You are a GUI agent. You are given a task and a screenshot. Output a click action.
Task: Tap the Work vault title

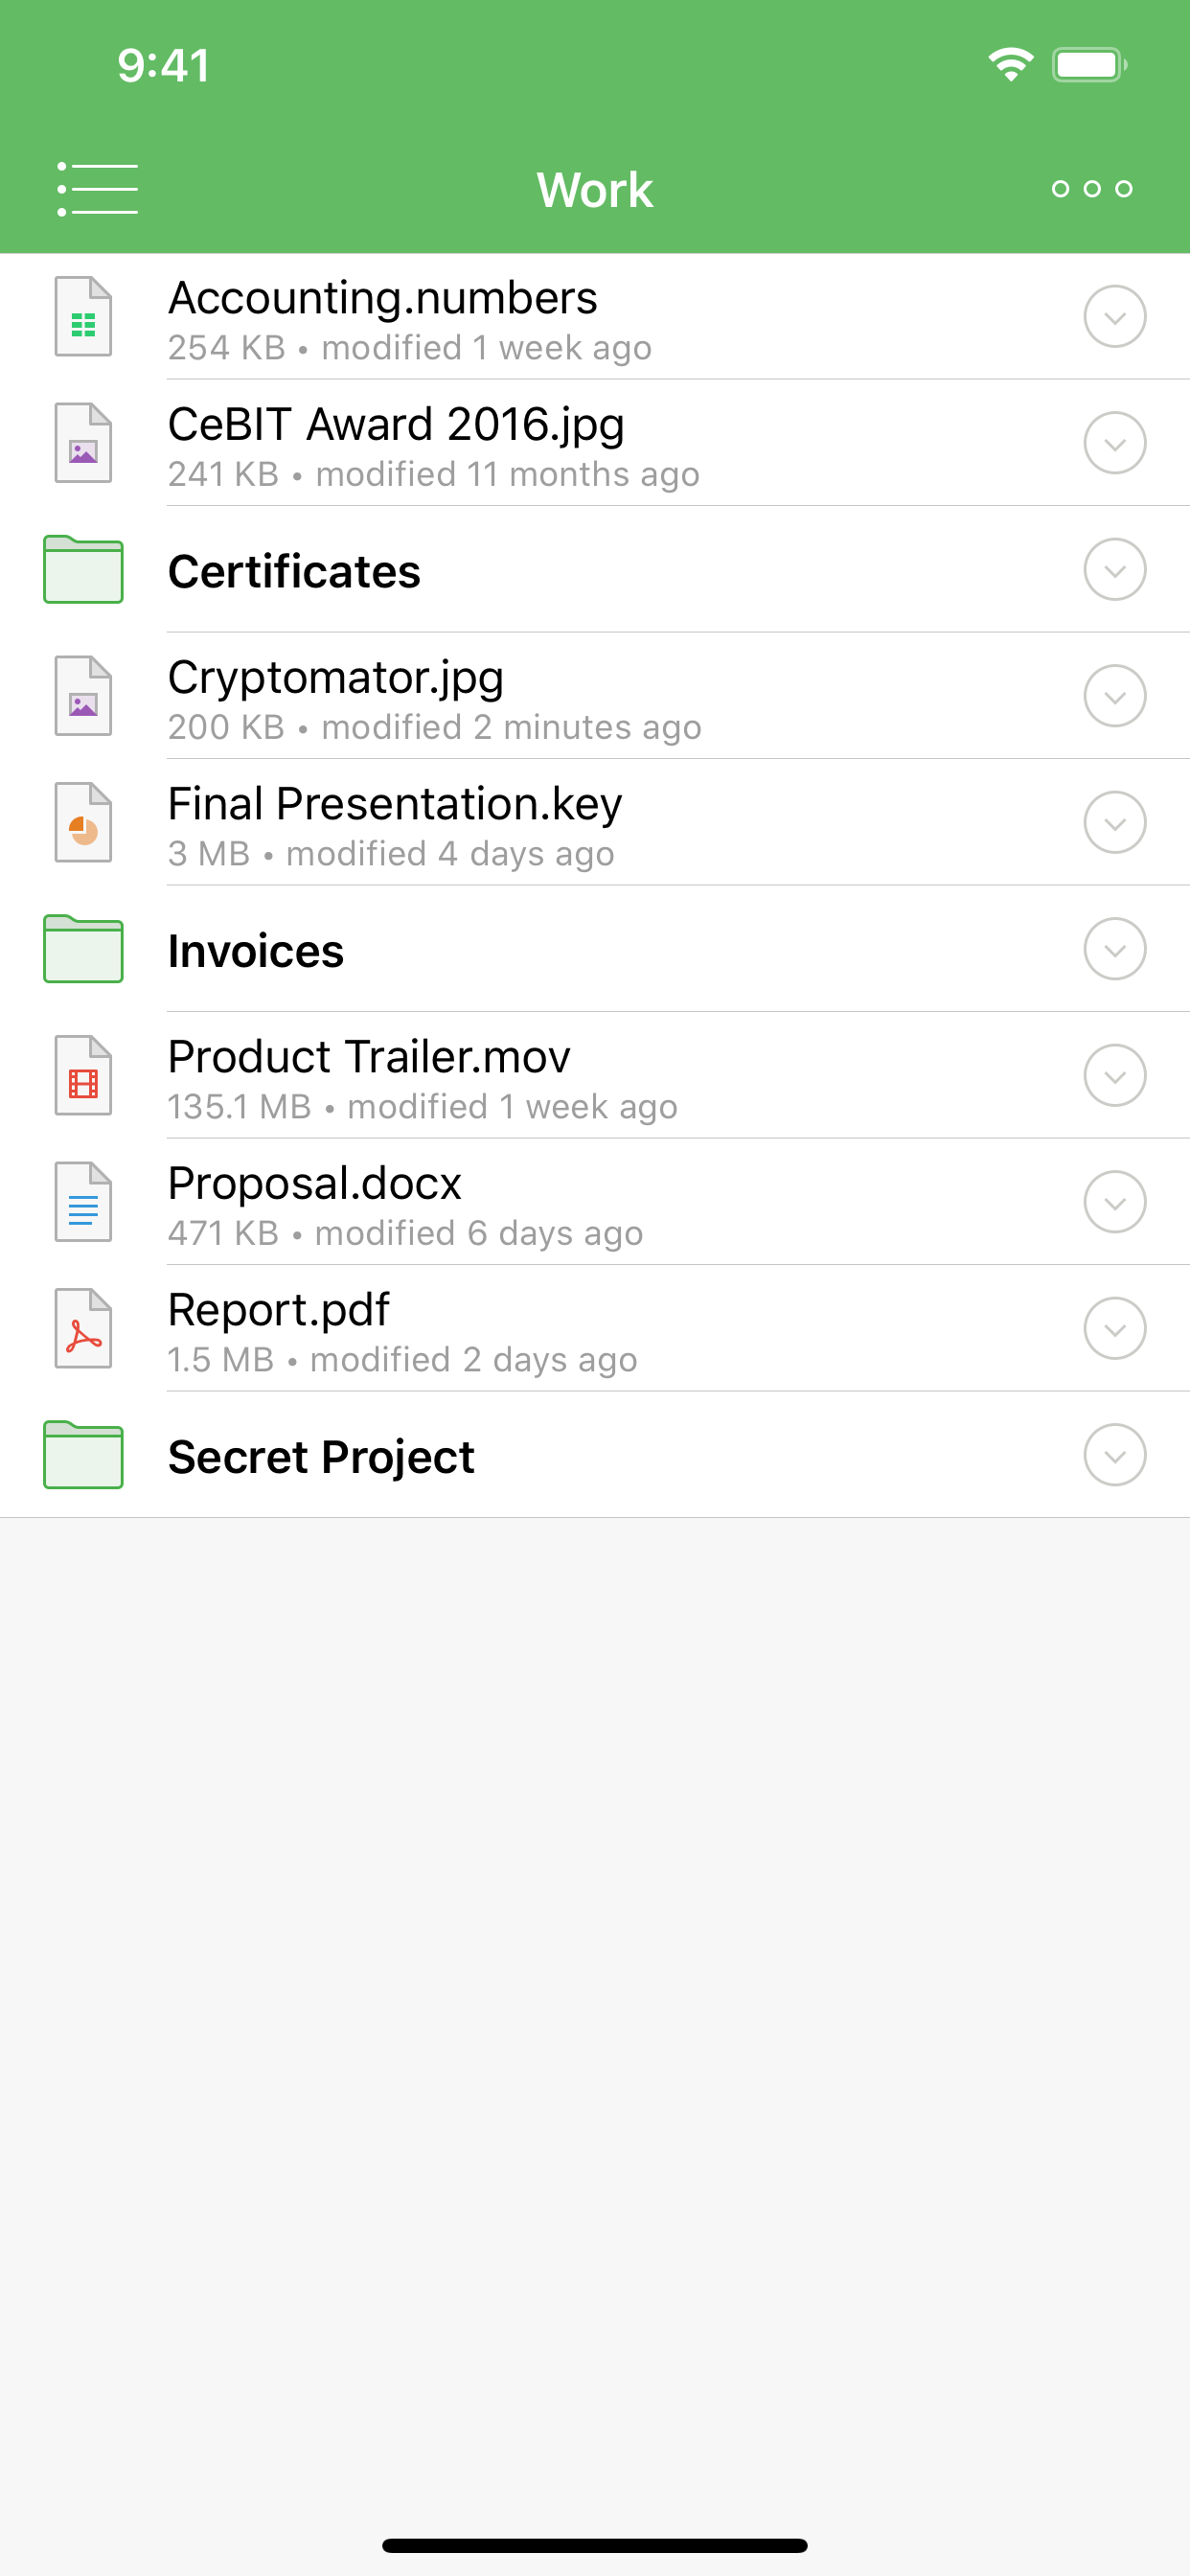click(x=594, y=189)
